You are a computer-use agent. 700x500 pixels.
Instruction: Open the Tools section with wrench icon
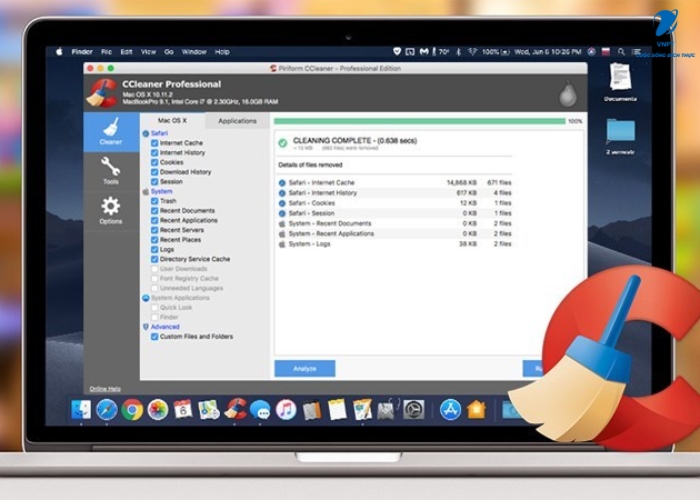[111, 171]
